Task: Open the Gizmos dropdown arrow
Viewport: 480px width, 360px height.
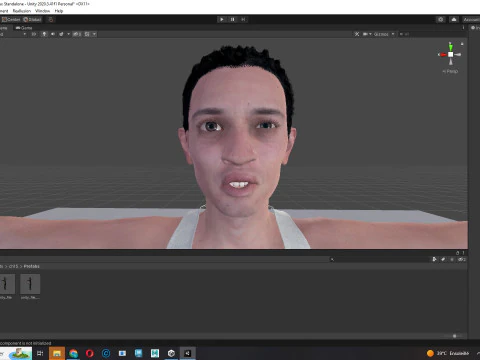Action: [x=393, y=34]
